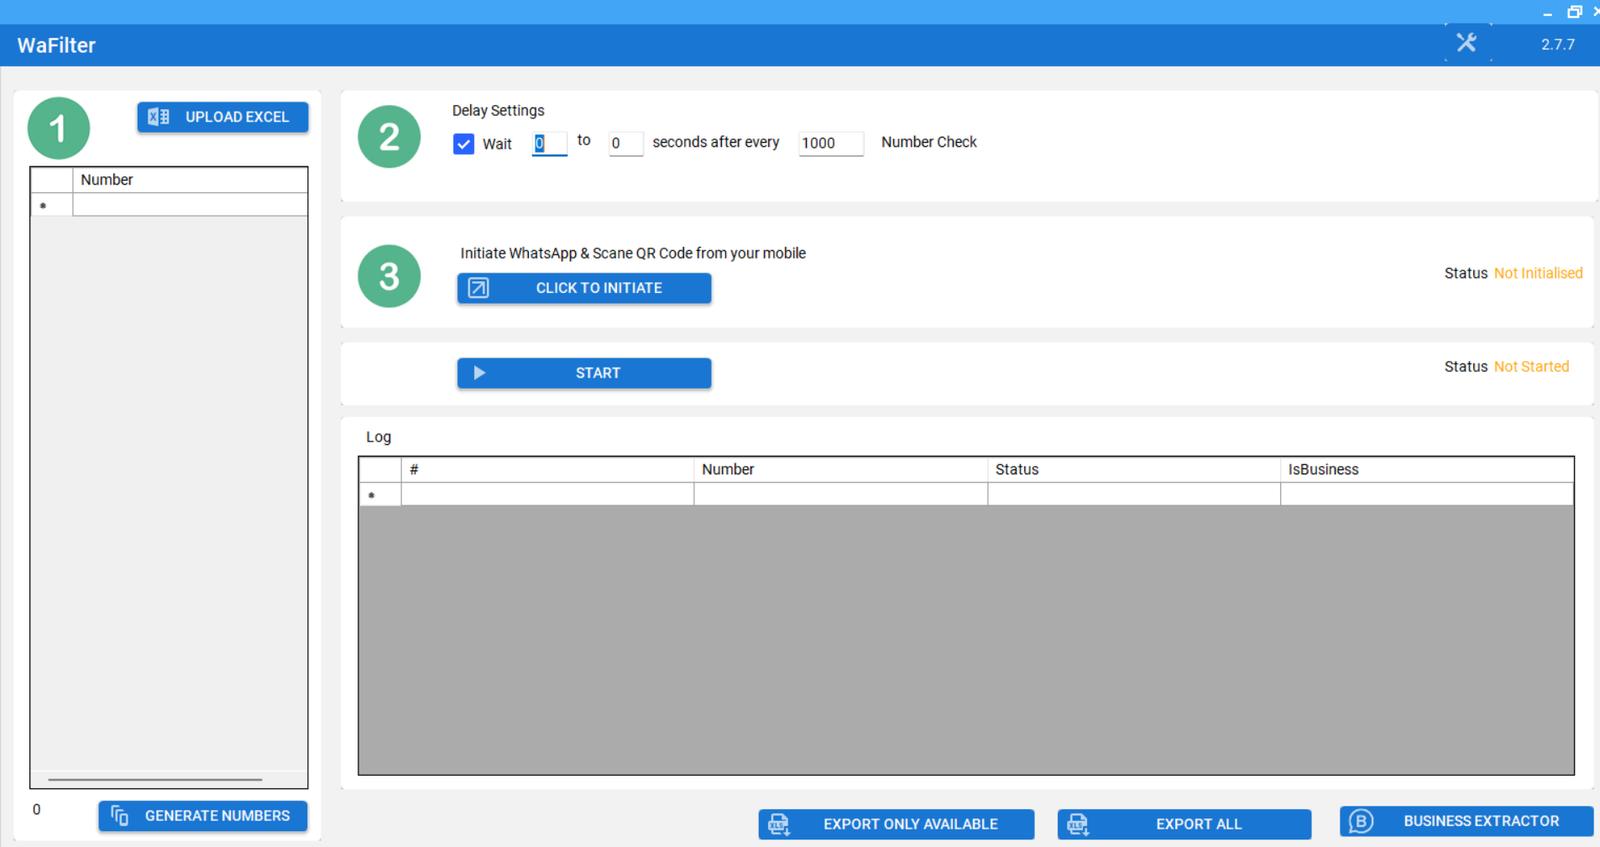Click the Not Initialised status text
Viewport: 1600px width, 847px height.
(x=1538, y=273)
